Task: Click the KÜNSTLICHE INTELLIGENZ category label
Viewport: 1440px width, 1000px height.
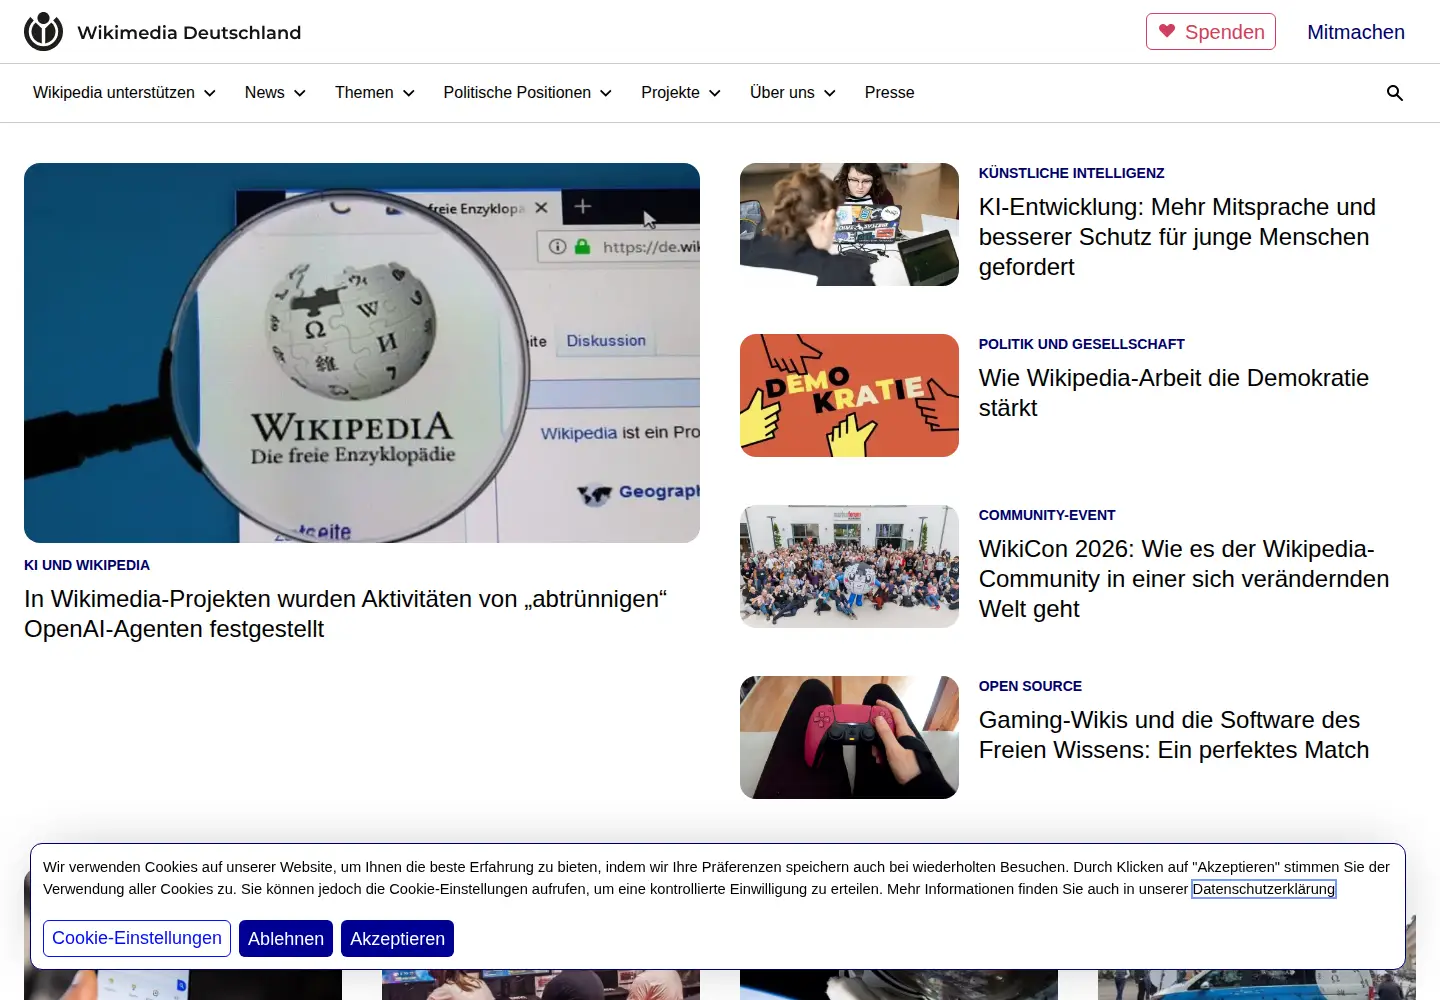Action: point(1072,173)
